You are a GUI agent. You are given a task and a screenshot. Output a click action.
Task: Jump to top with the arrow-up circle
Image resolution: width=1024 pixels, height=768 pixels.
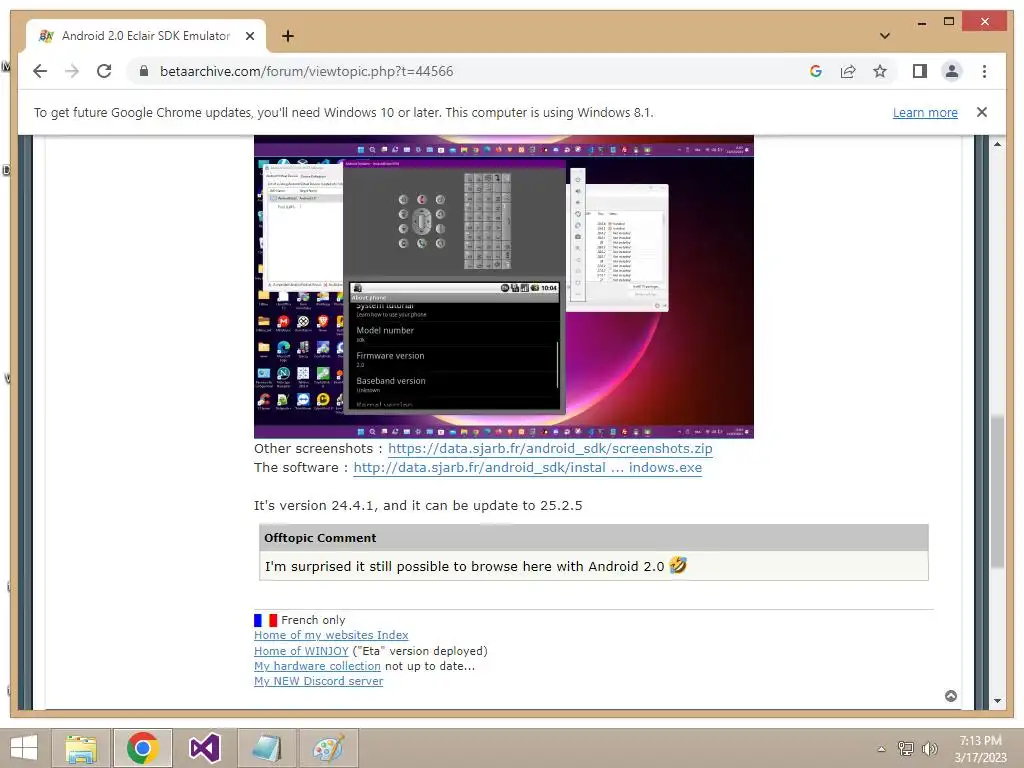(x=951, y=696)
